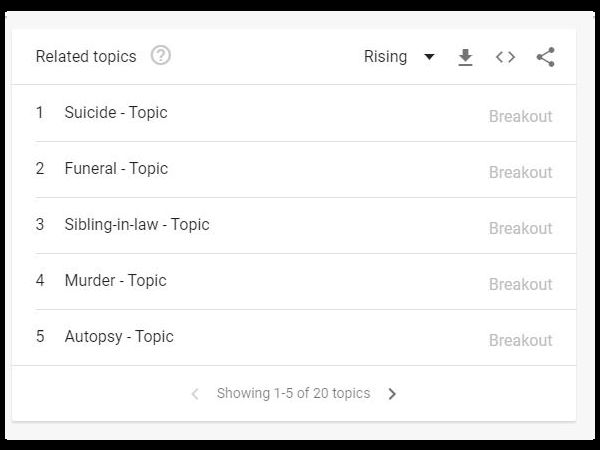
Task: Click Breakout label next to Funeral
Action: [x=520, y=172]
